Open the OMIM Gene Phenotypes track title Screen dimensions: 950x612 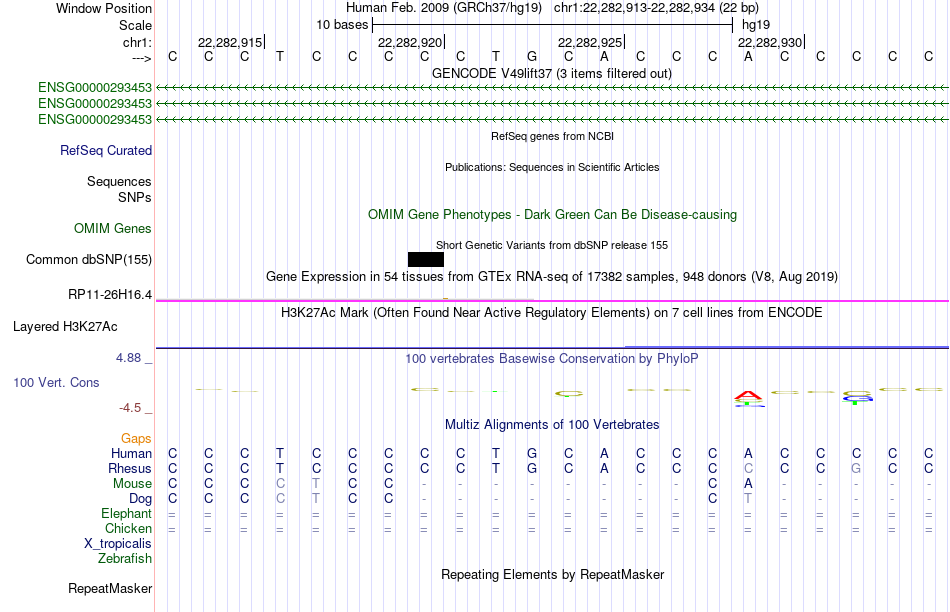553,215
